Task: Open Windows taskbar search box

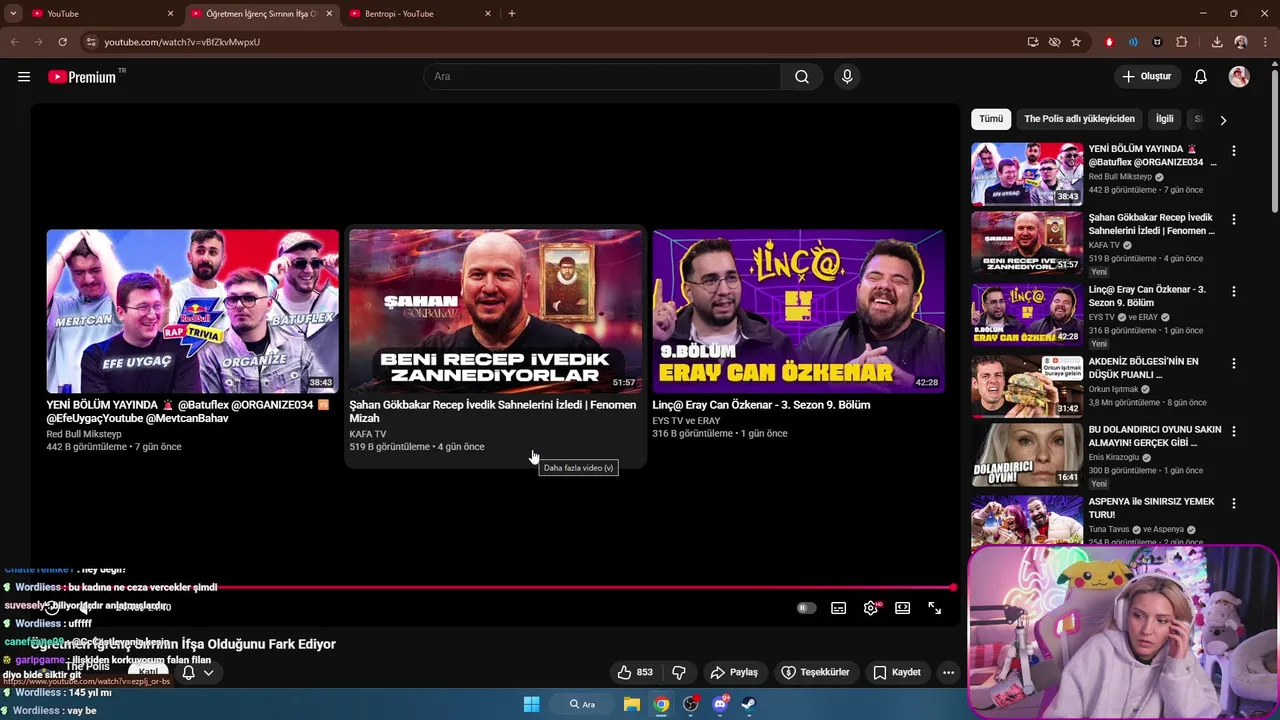Action: 582,704
